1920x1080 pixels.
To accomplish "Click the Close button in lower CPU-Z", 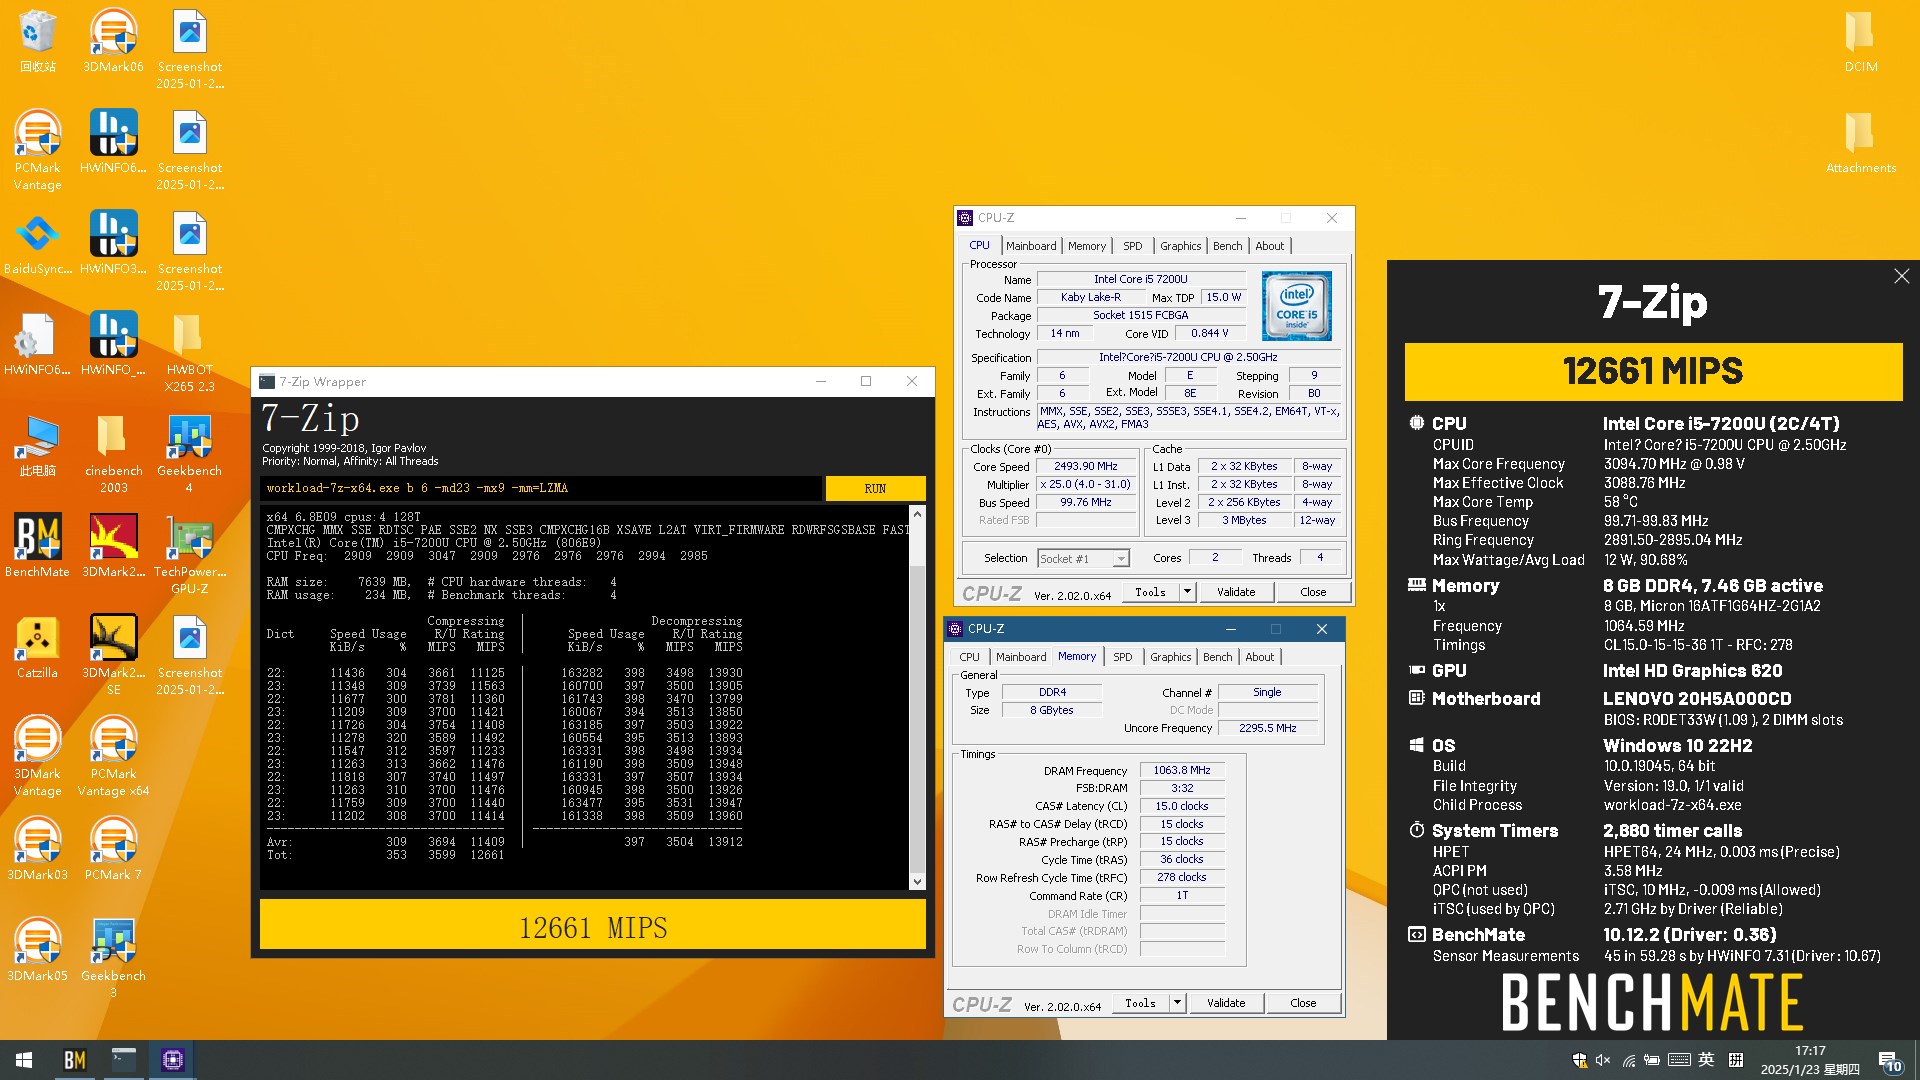I will pyautogui.click(x=1303, y=1003).
